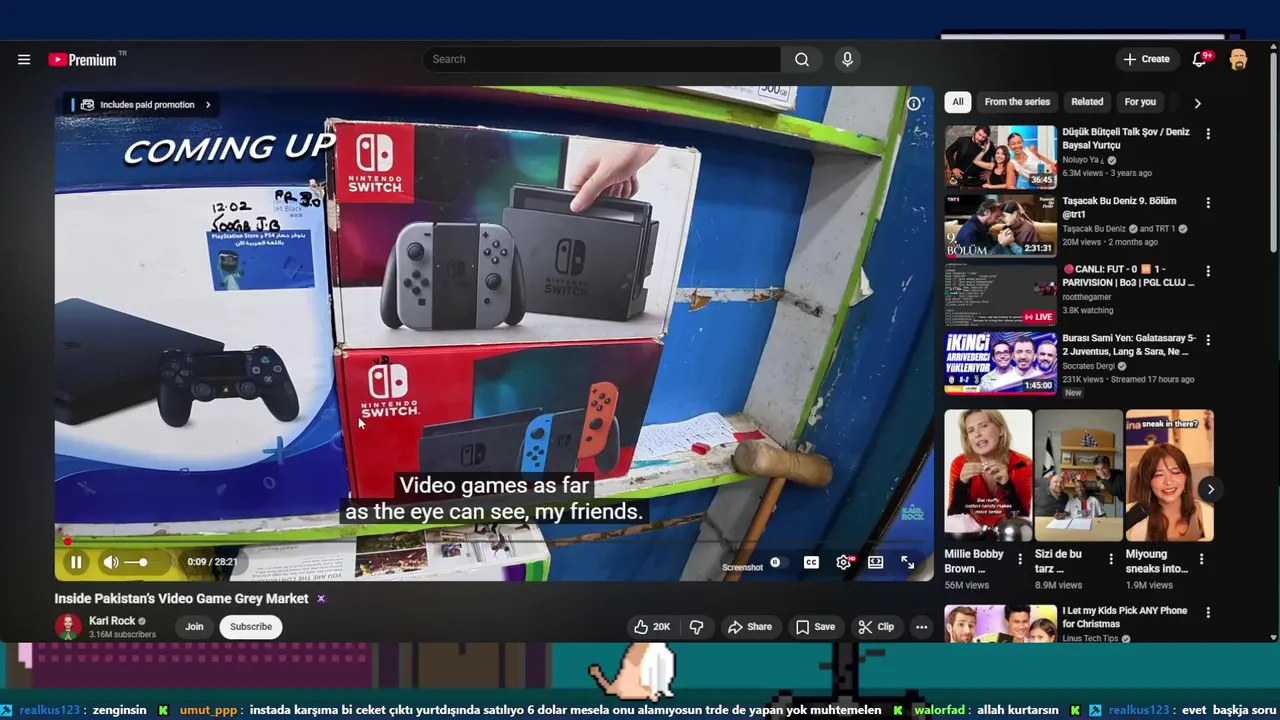This screenshot has height=720, width=1280.
Task: Open the 'Burası Sami Yen: Galatasaray' title
Action: click(1129, 345)
